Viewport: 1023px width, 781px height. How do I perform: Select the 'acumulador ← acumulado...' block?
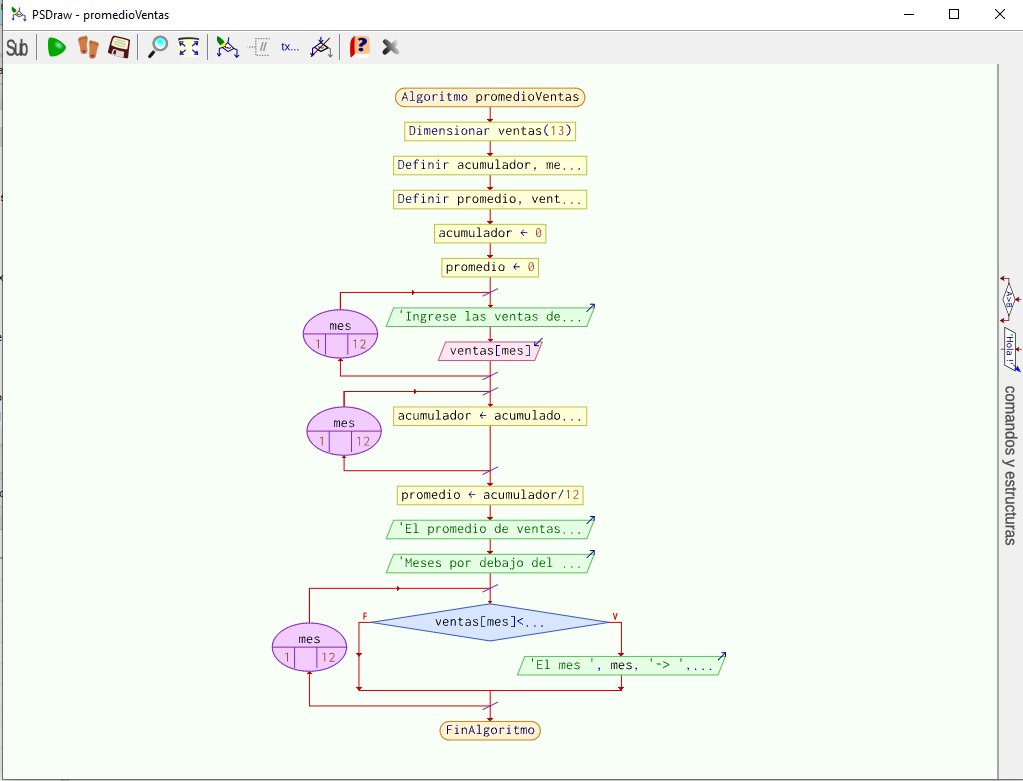[490, 416]
